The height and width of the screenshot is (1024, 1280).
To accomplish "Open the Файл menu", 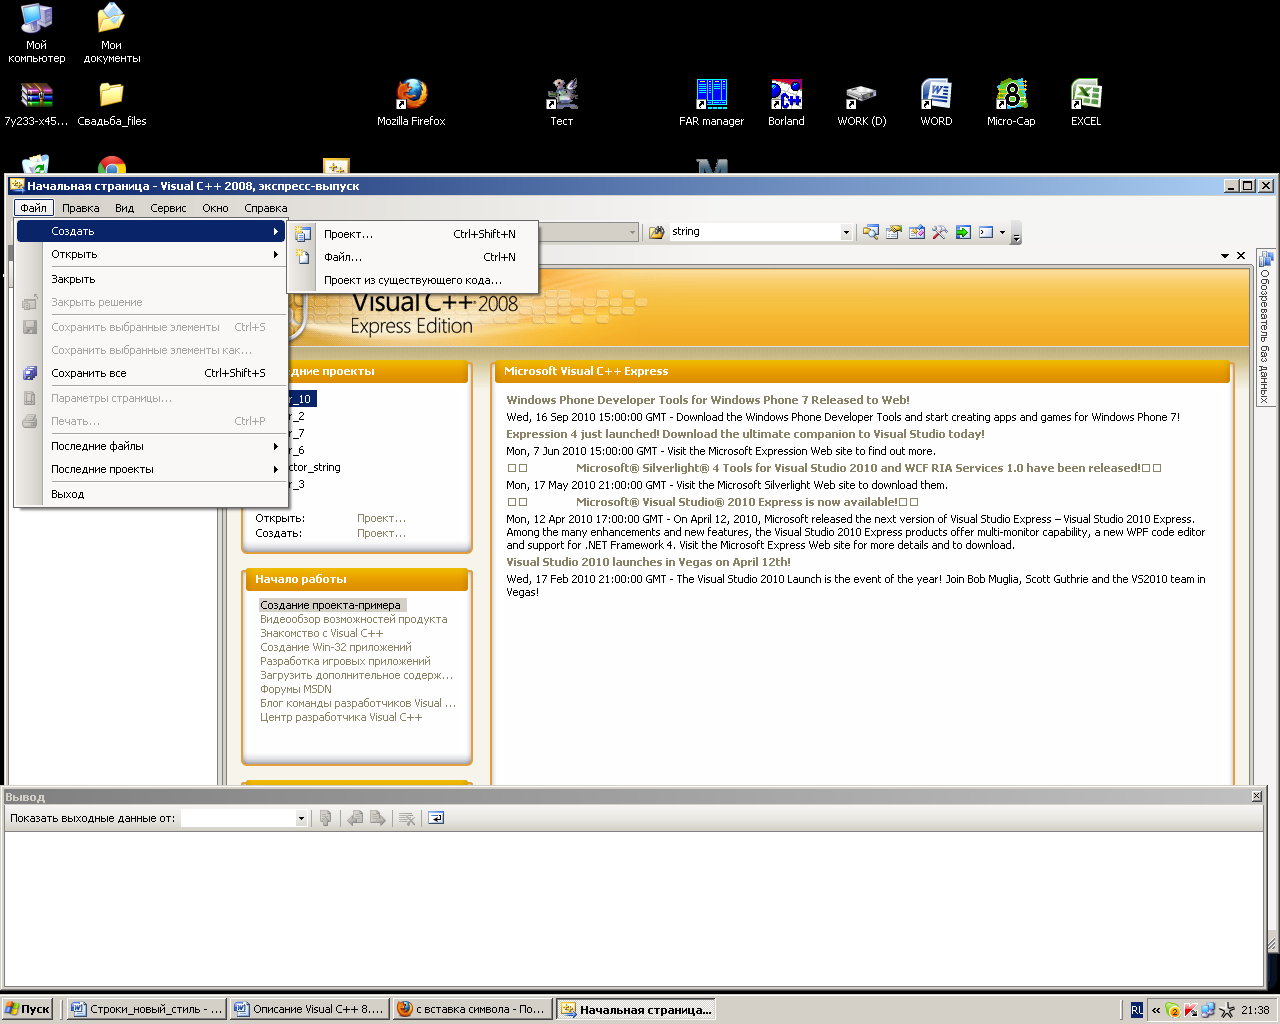I will [x=34, y=208].
